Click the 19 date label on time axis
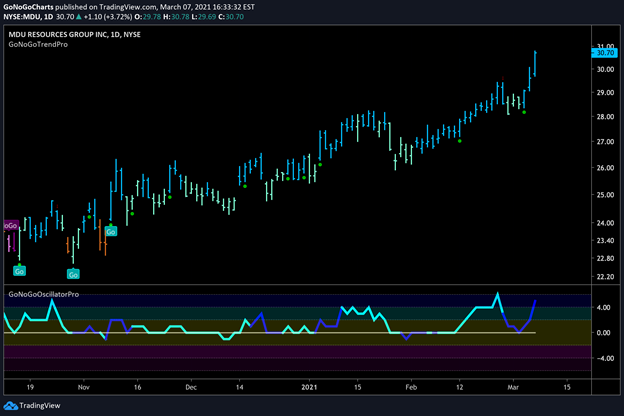624x416 pixels. pos(30,387)
